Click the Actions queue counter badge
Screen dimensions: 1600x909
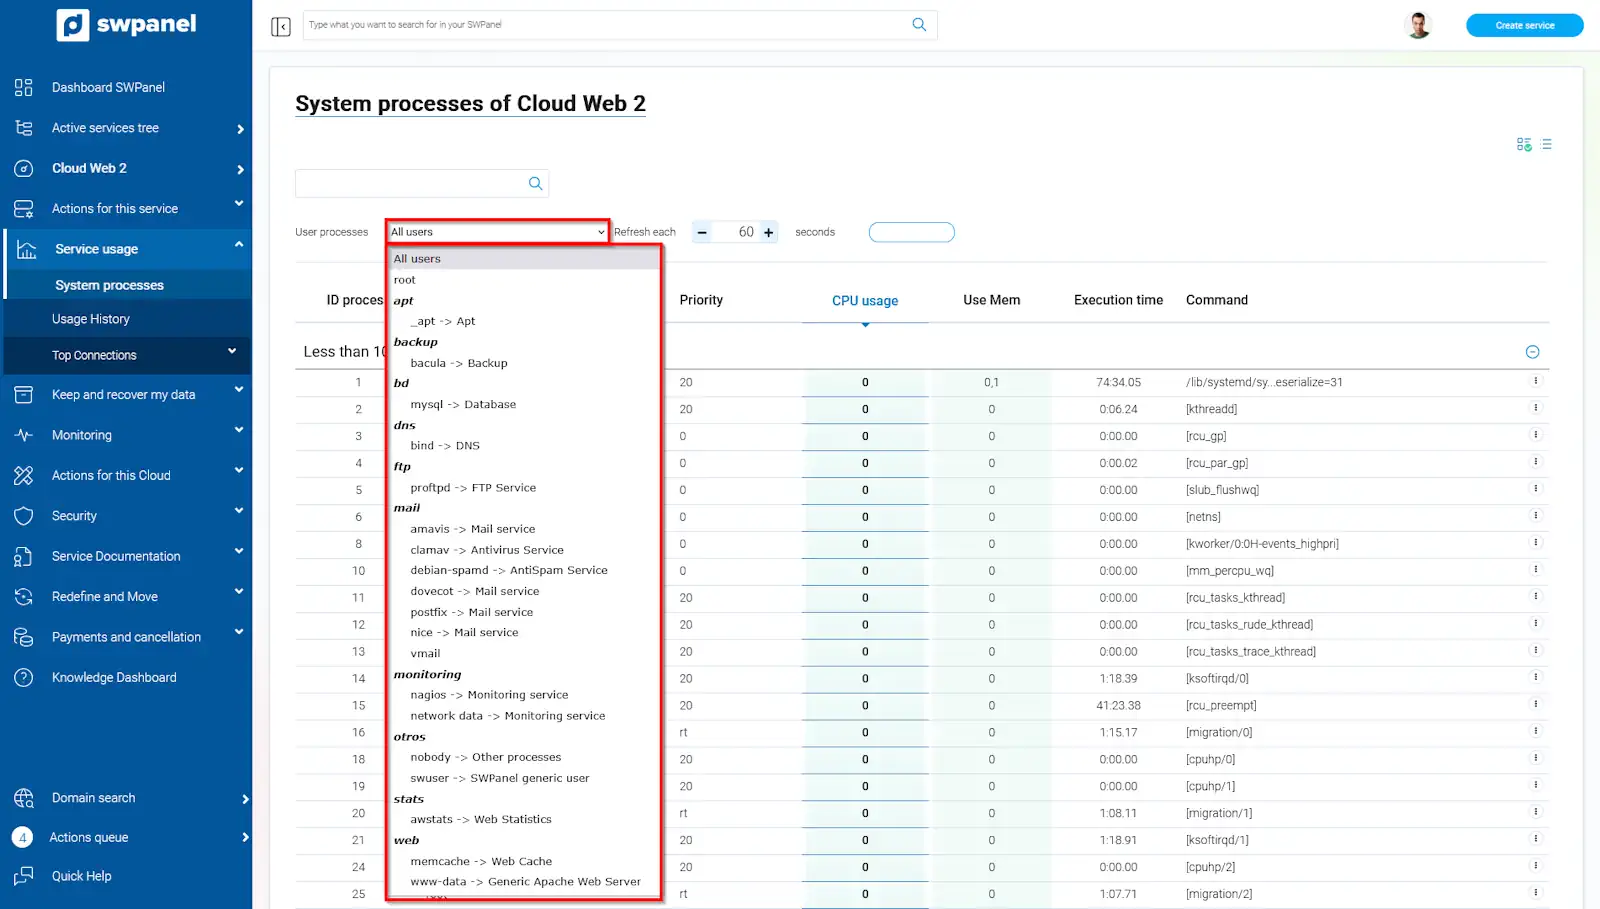coord(22,838)
